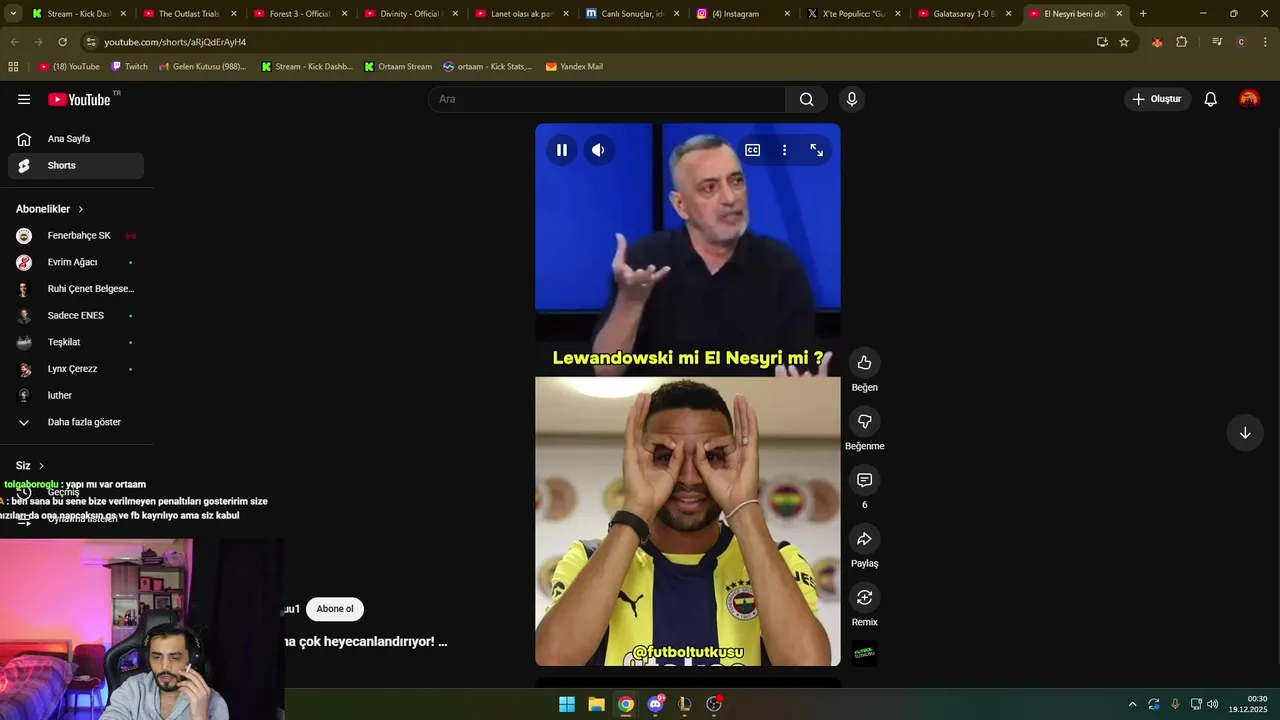Show hidden system tray icons
Viewport: 1280px width, 720px height.
pyautogui.click(x=1132, y=704)
